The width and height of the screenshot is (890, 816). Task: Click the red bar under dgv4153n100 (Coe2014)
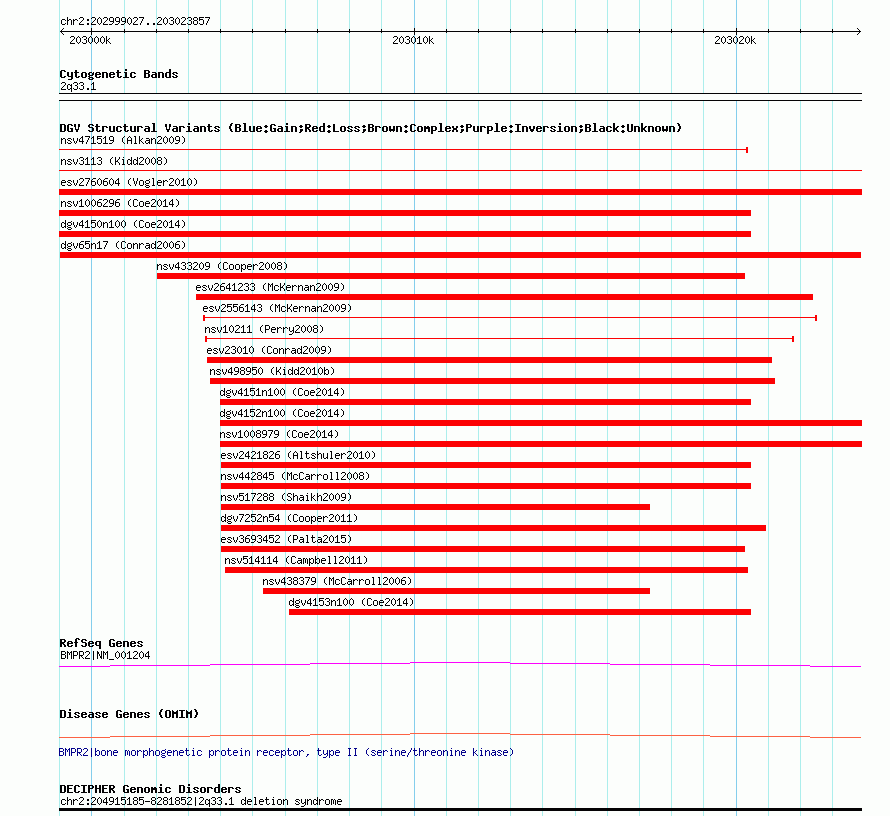tap(520, 612)
